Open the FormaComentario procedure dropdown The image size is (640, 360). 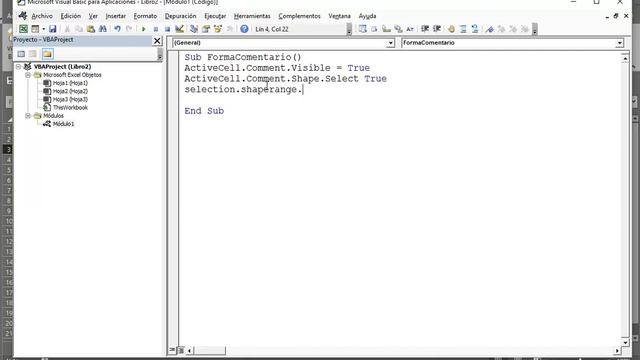pyautogui.click(x=620, y=43)
